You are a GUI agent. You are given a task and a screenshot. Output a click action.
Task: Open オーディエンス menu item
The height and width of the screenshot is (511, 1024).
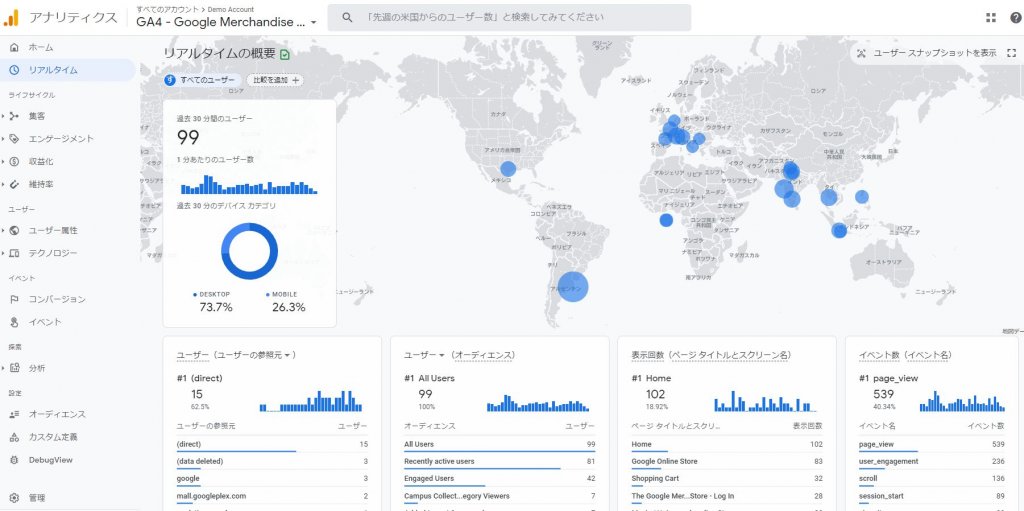pos(57,414)
